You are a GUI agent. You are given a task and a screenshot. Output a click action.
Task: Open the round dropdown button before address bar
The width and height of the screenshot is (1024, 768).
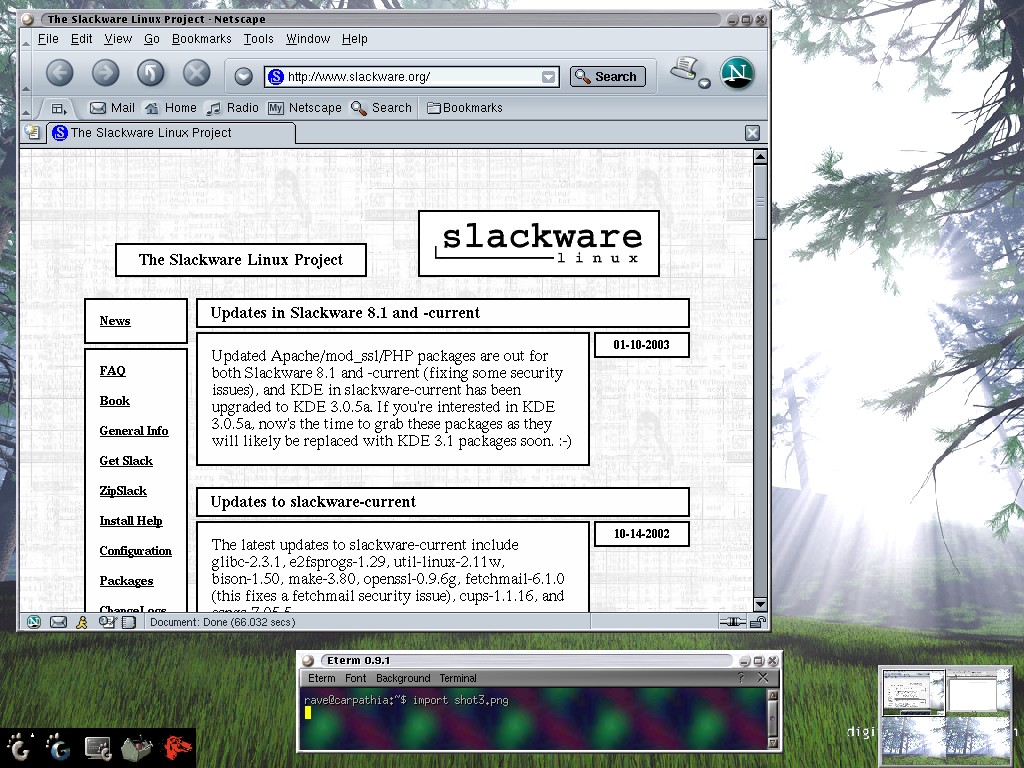coord(243,77)
